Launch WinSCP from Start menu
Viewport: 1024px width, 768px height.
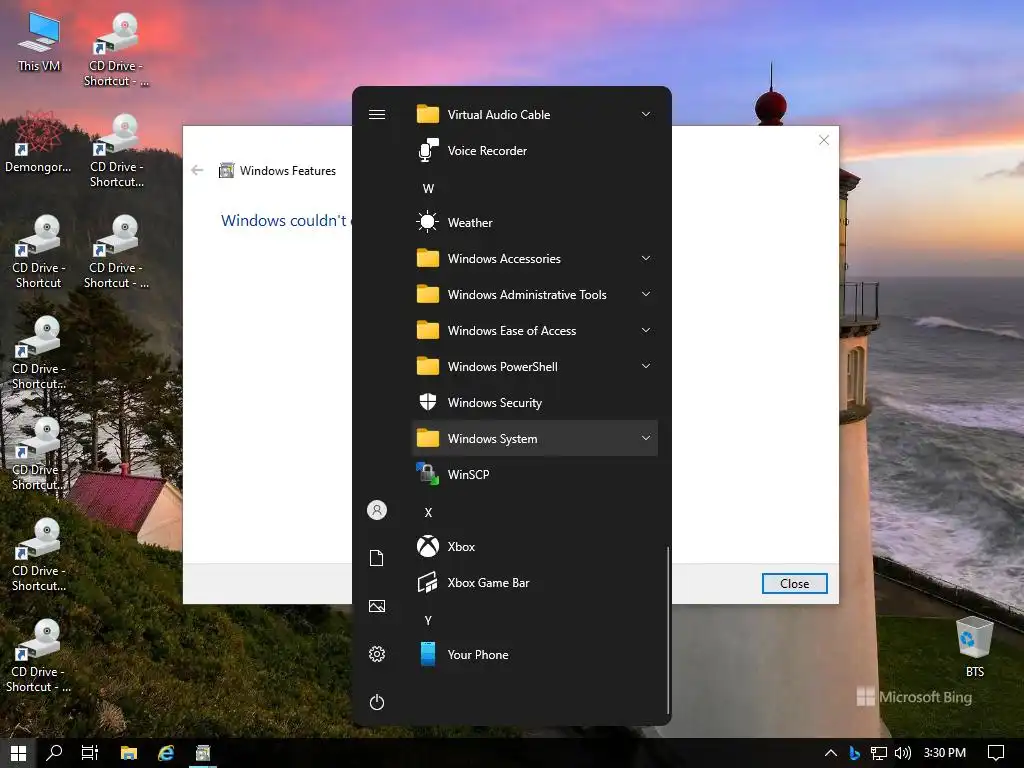[535, 475]
